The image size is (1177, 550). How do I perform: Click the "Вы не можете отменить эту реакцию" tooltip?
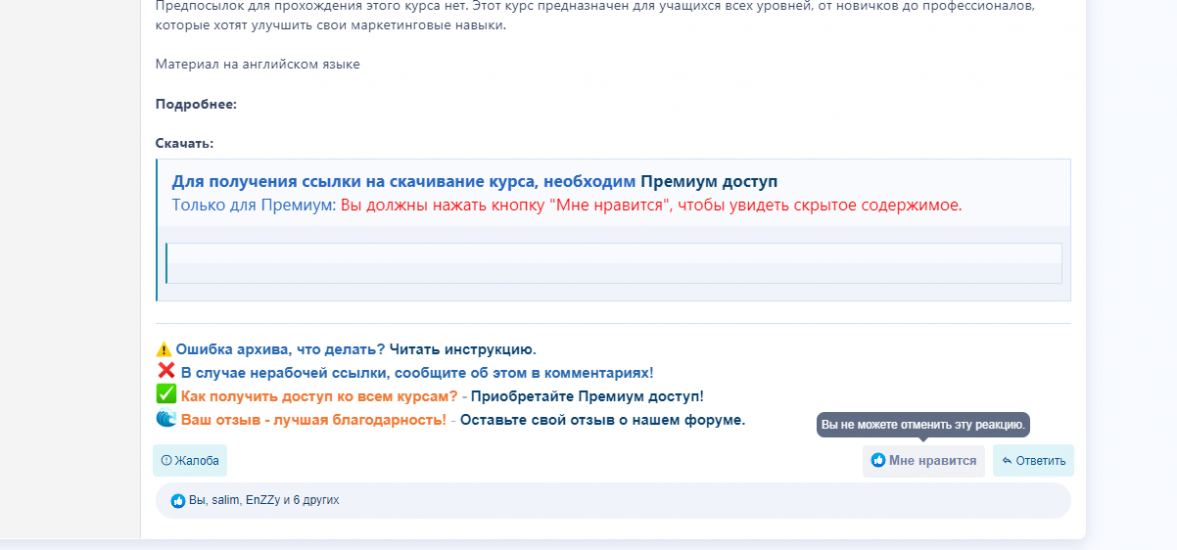click(923, 425)
